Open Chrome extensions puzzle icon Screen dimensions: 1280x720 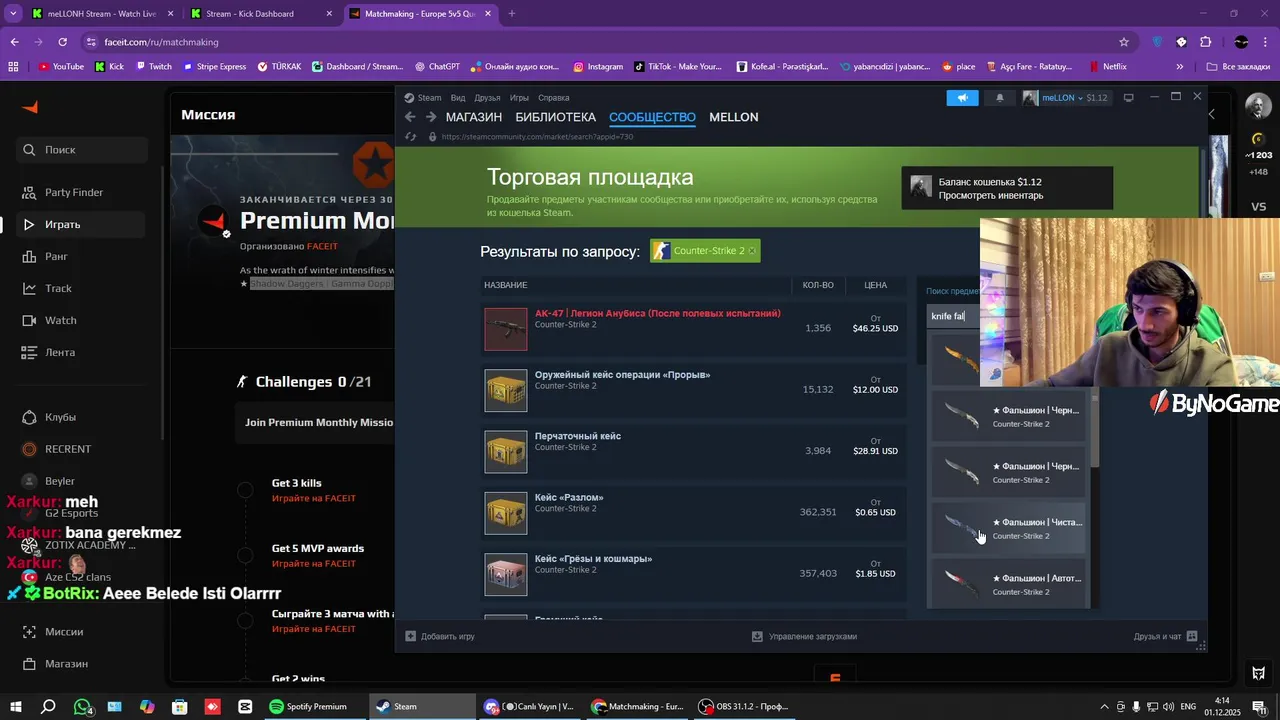pos(1205,42)
